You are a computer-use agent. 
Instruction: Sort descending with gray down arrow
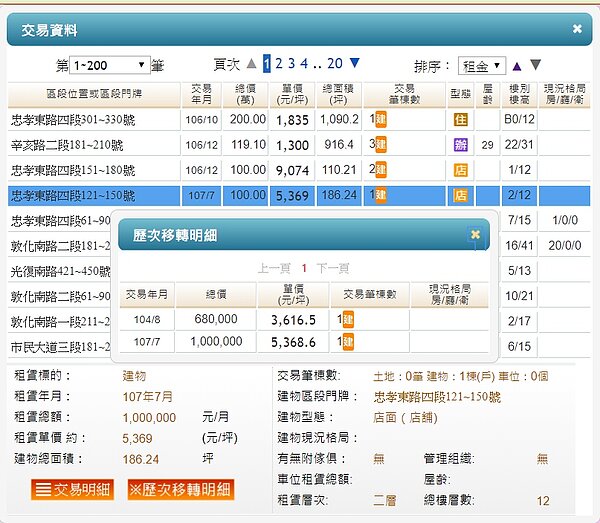click(536, 65)
